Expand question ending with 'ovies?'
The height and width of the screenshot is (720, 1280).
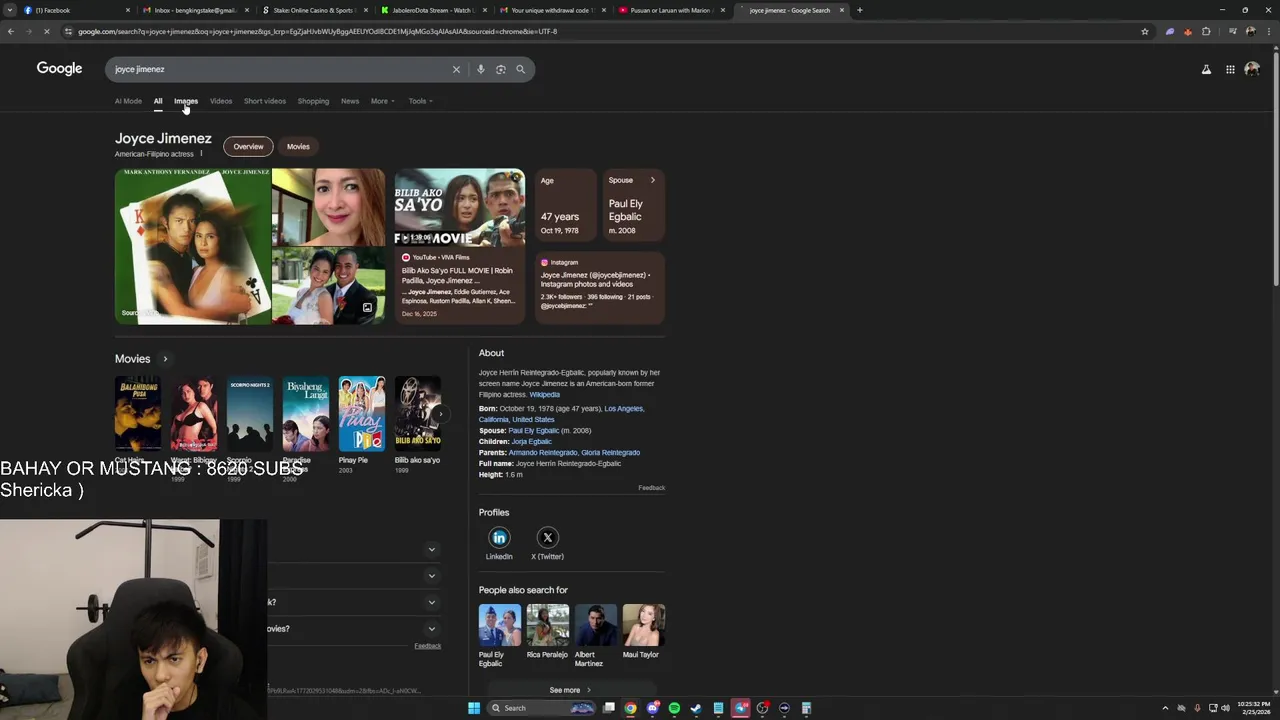tap(432, 629)
